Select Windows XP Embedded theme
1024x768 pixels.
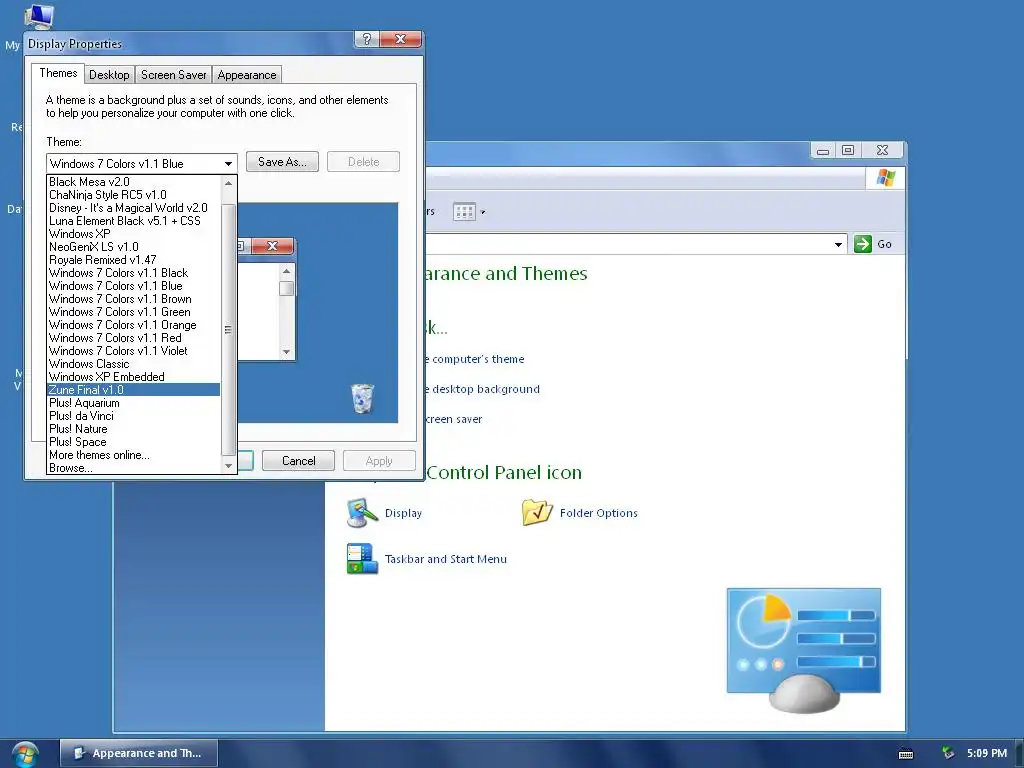click(x=134, y=377)
